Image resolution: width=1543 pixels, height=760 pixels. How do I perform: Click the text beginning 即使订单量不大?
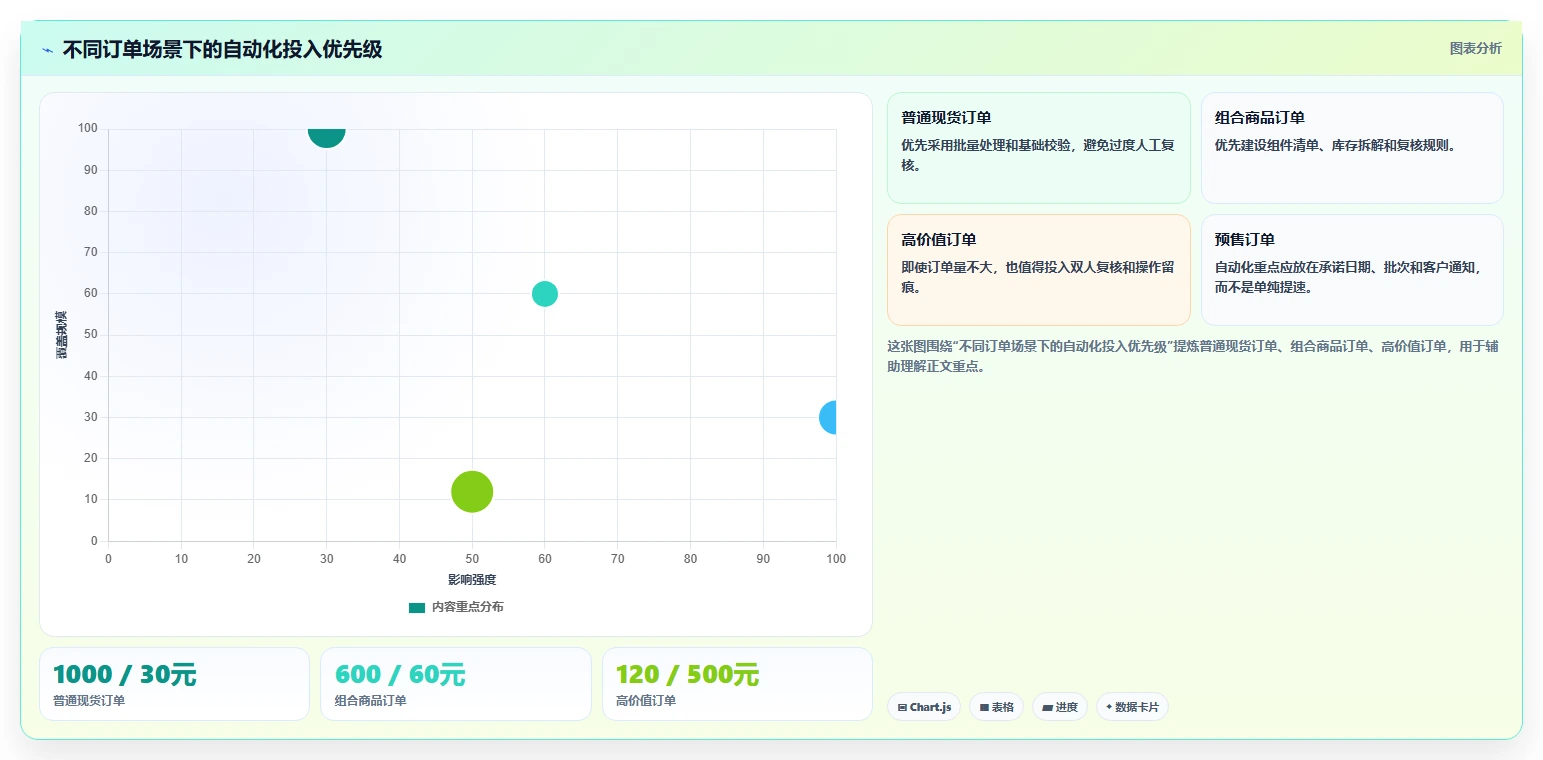click(1038, 277)
